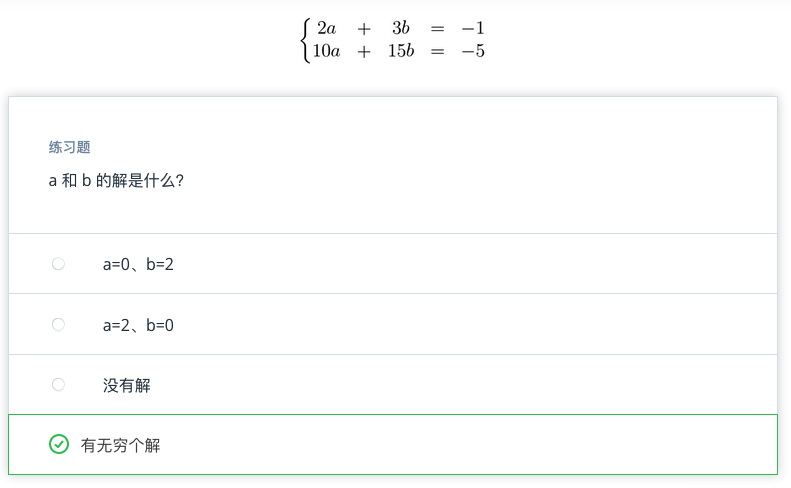Image resolution: width=791 pixels, height=488 pixels.
Task: Click the 没有解 option label
Action: 126,385
